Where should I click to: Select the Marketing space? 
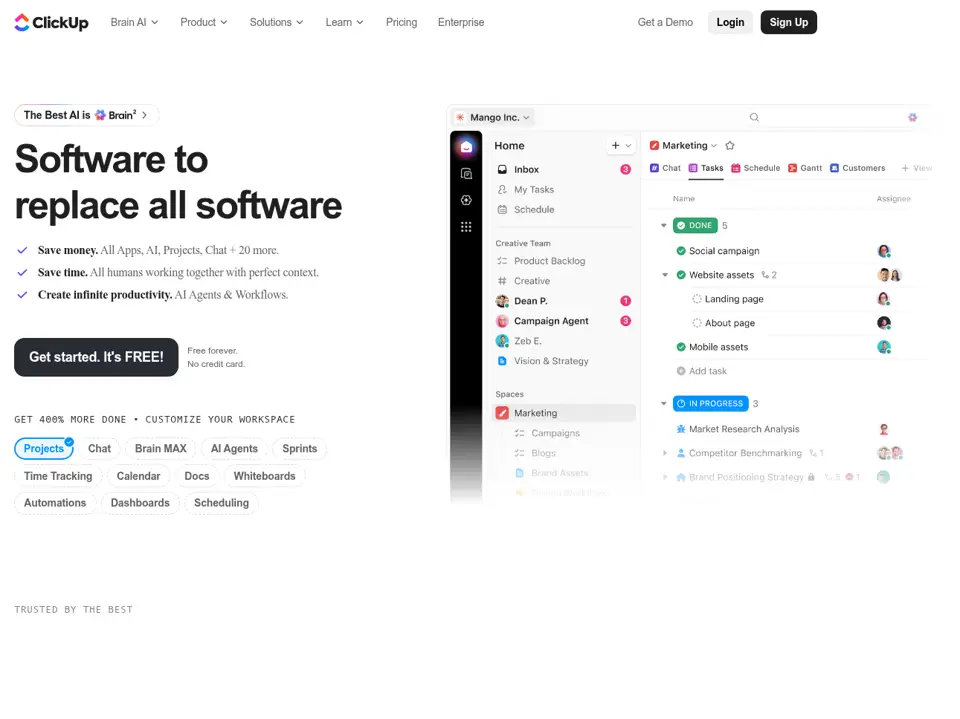(x=563, y=413)
